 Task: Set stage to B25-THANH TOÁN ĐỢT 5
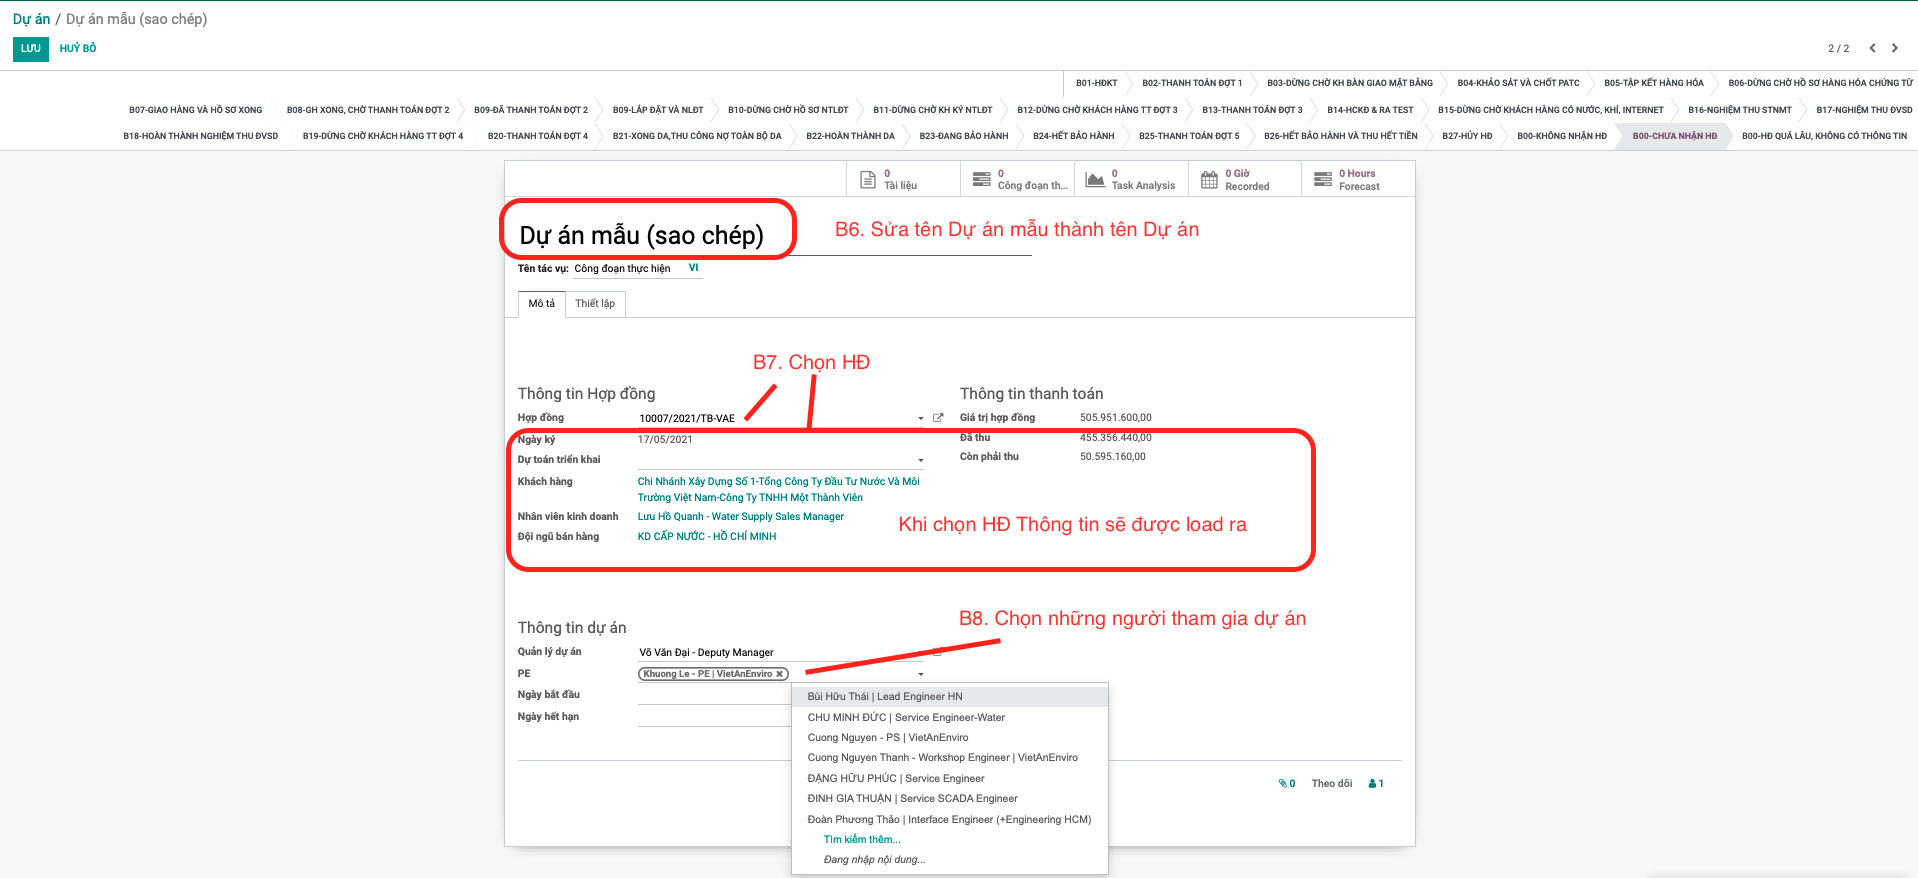(x=1189, y=136)
